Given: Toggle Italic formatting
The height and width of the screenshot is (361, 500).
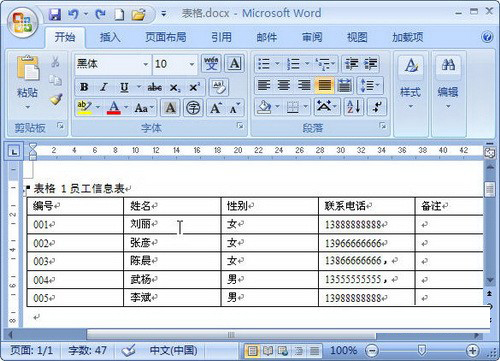Looking at the screenshot, I should [x=104, y=87].
